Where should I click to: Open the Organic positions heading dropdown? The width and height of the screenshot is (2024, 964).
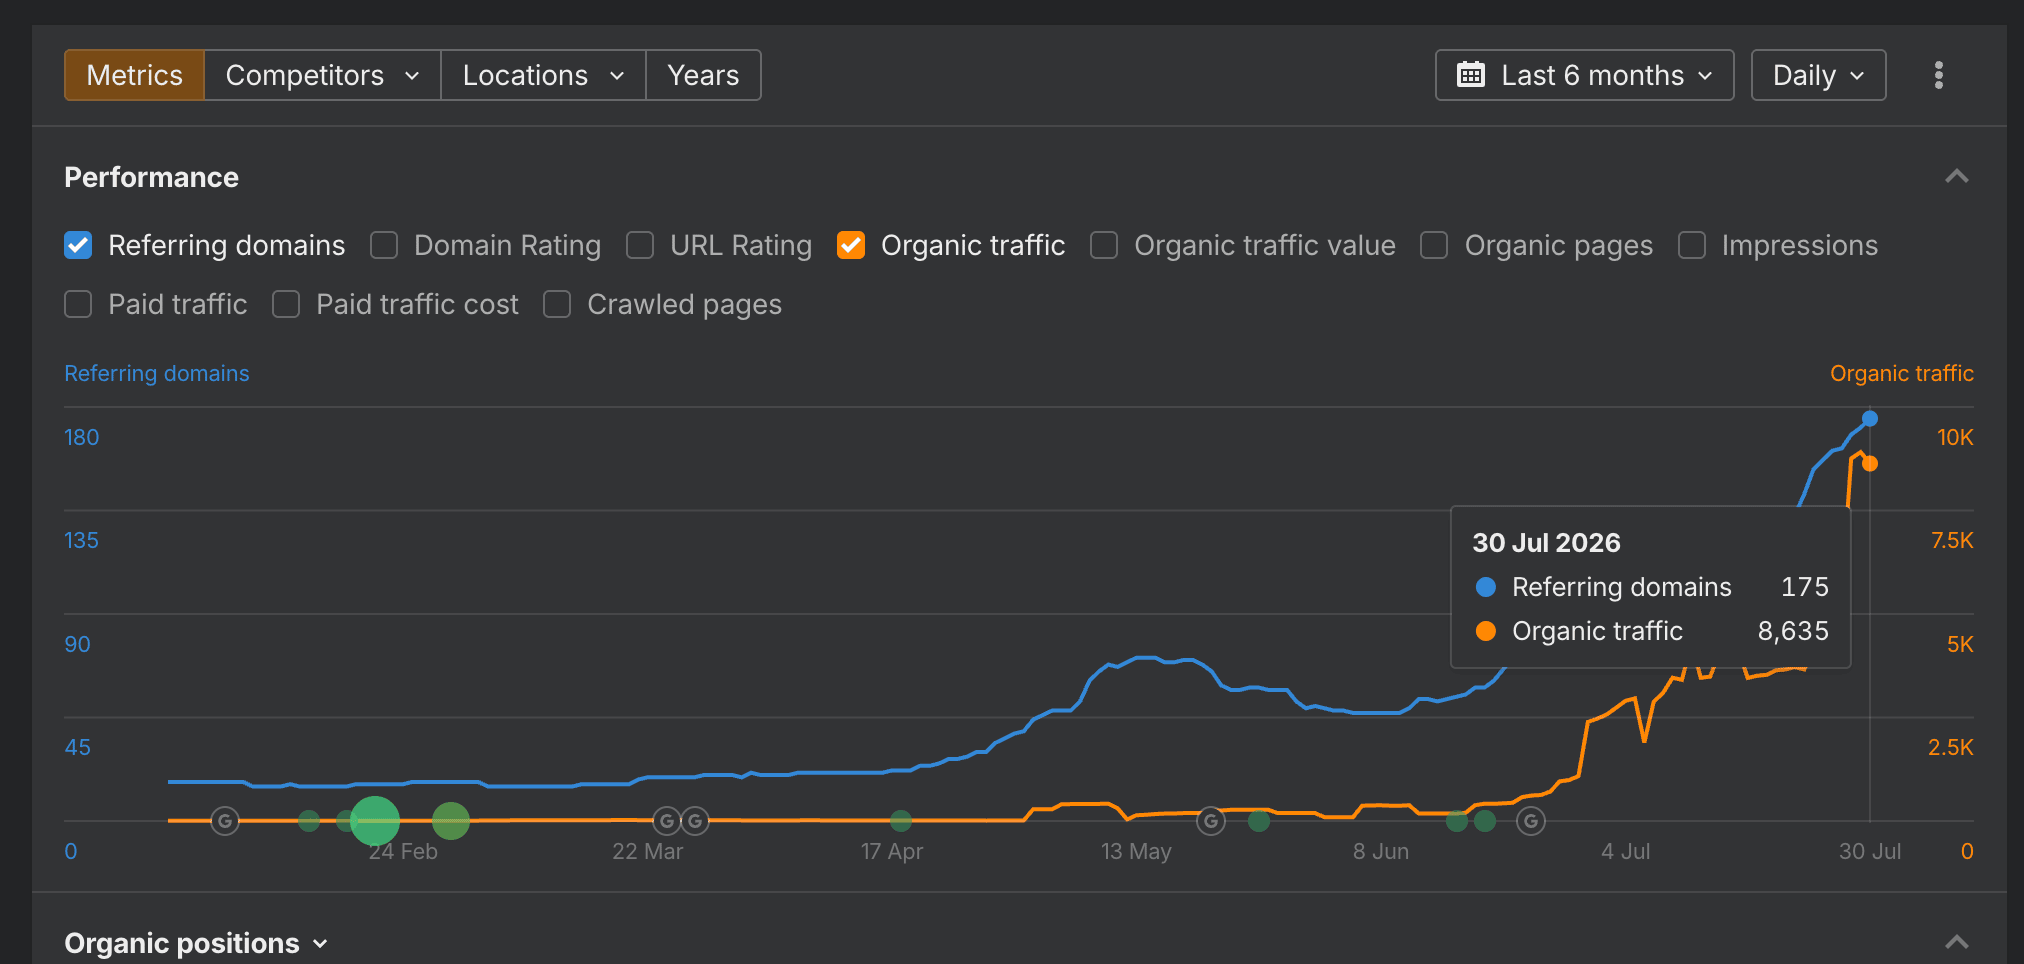click(196, 943)
